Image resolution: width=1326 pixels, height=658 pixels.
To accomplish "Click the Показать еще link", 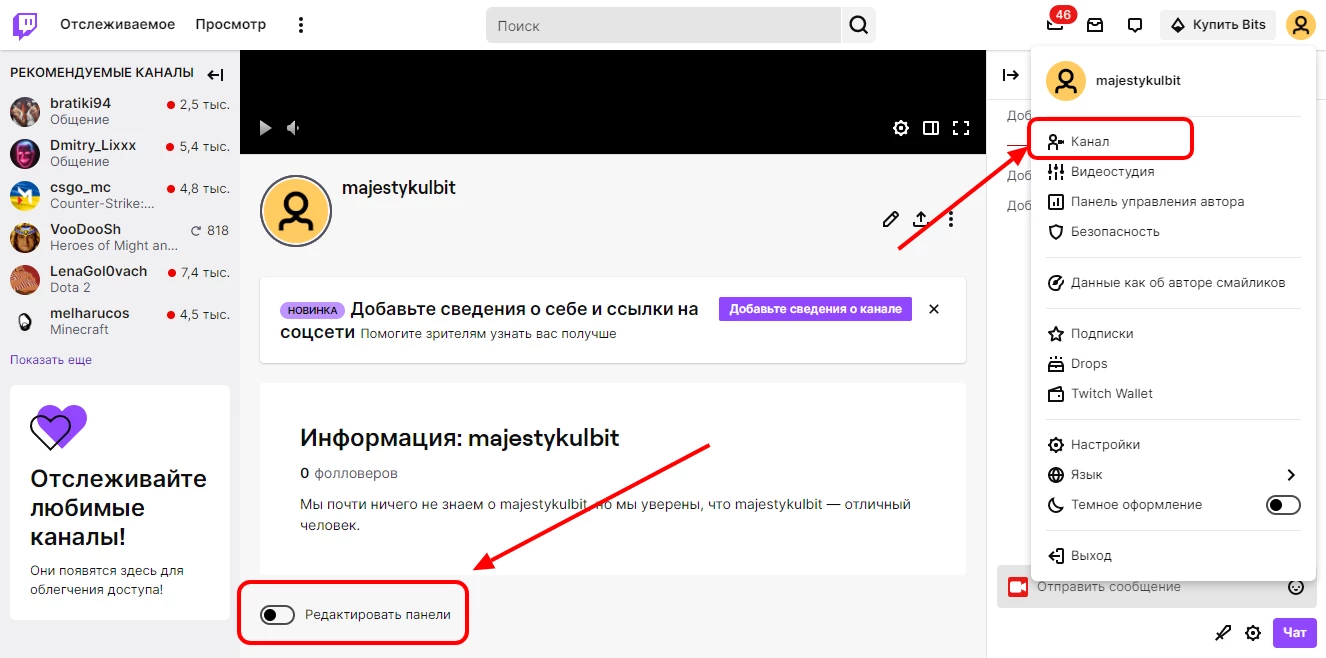I will pos(51,360).
